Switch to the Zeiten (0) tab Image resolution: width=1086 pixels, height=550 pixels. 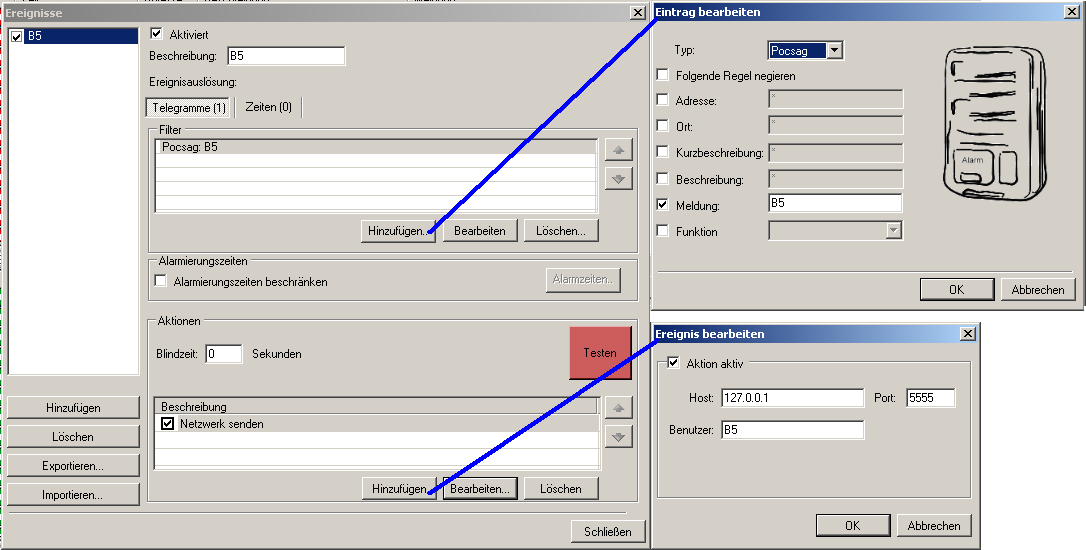268,107
